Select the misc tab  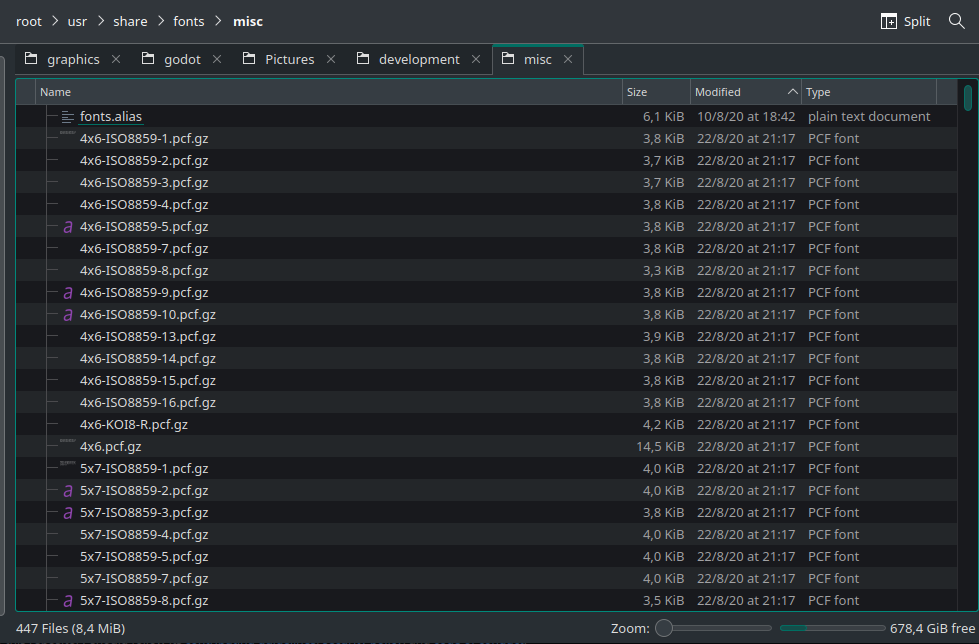538,59
